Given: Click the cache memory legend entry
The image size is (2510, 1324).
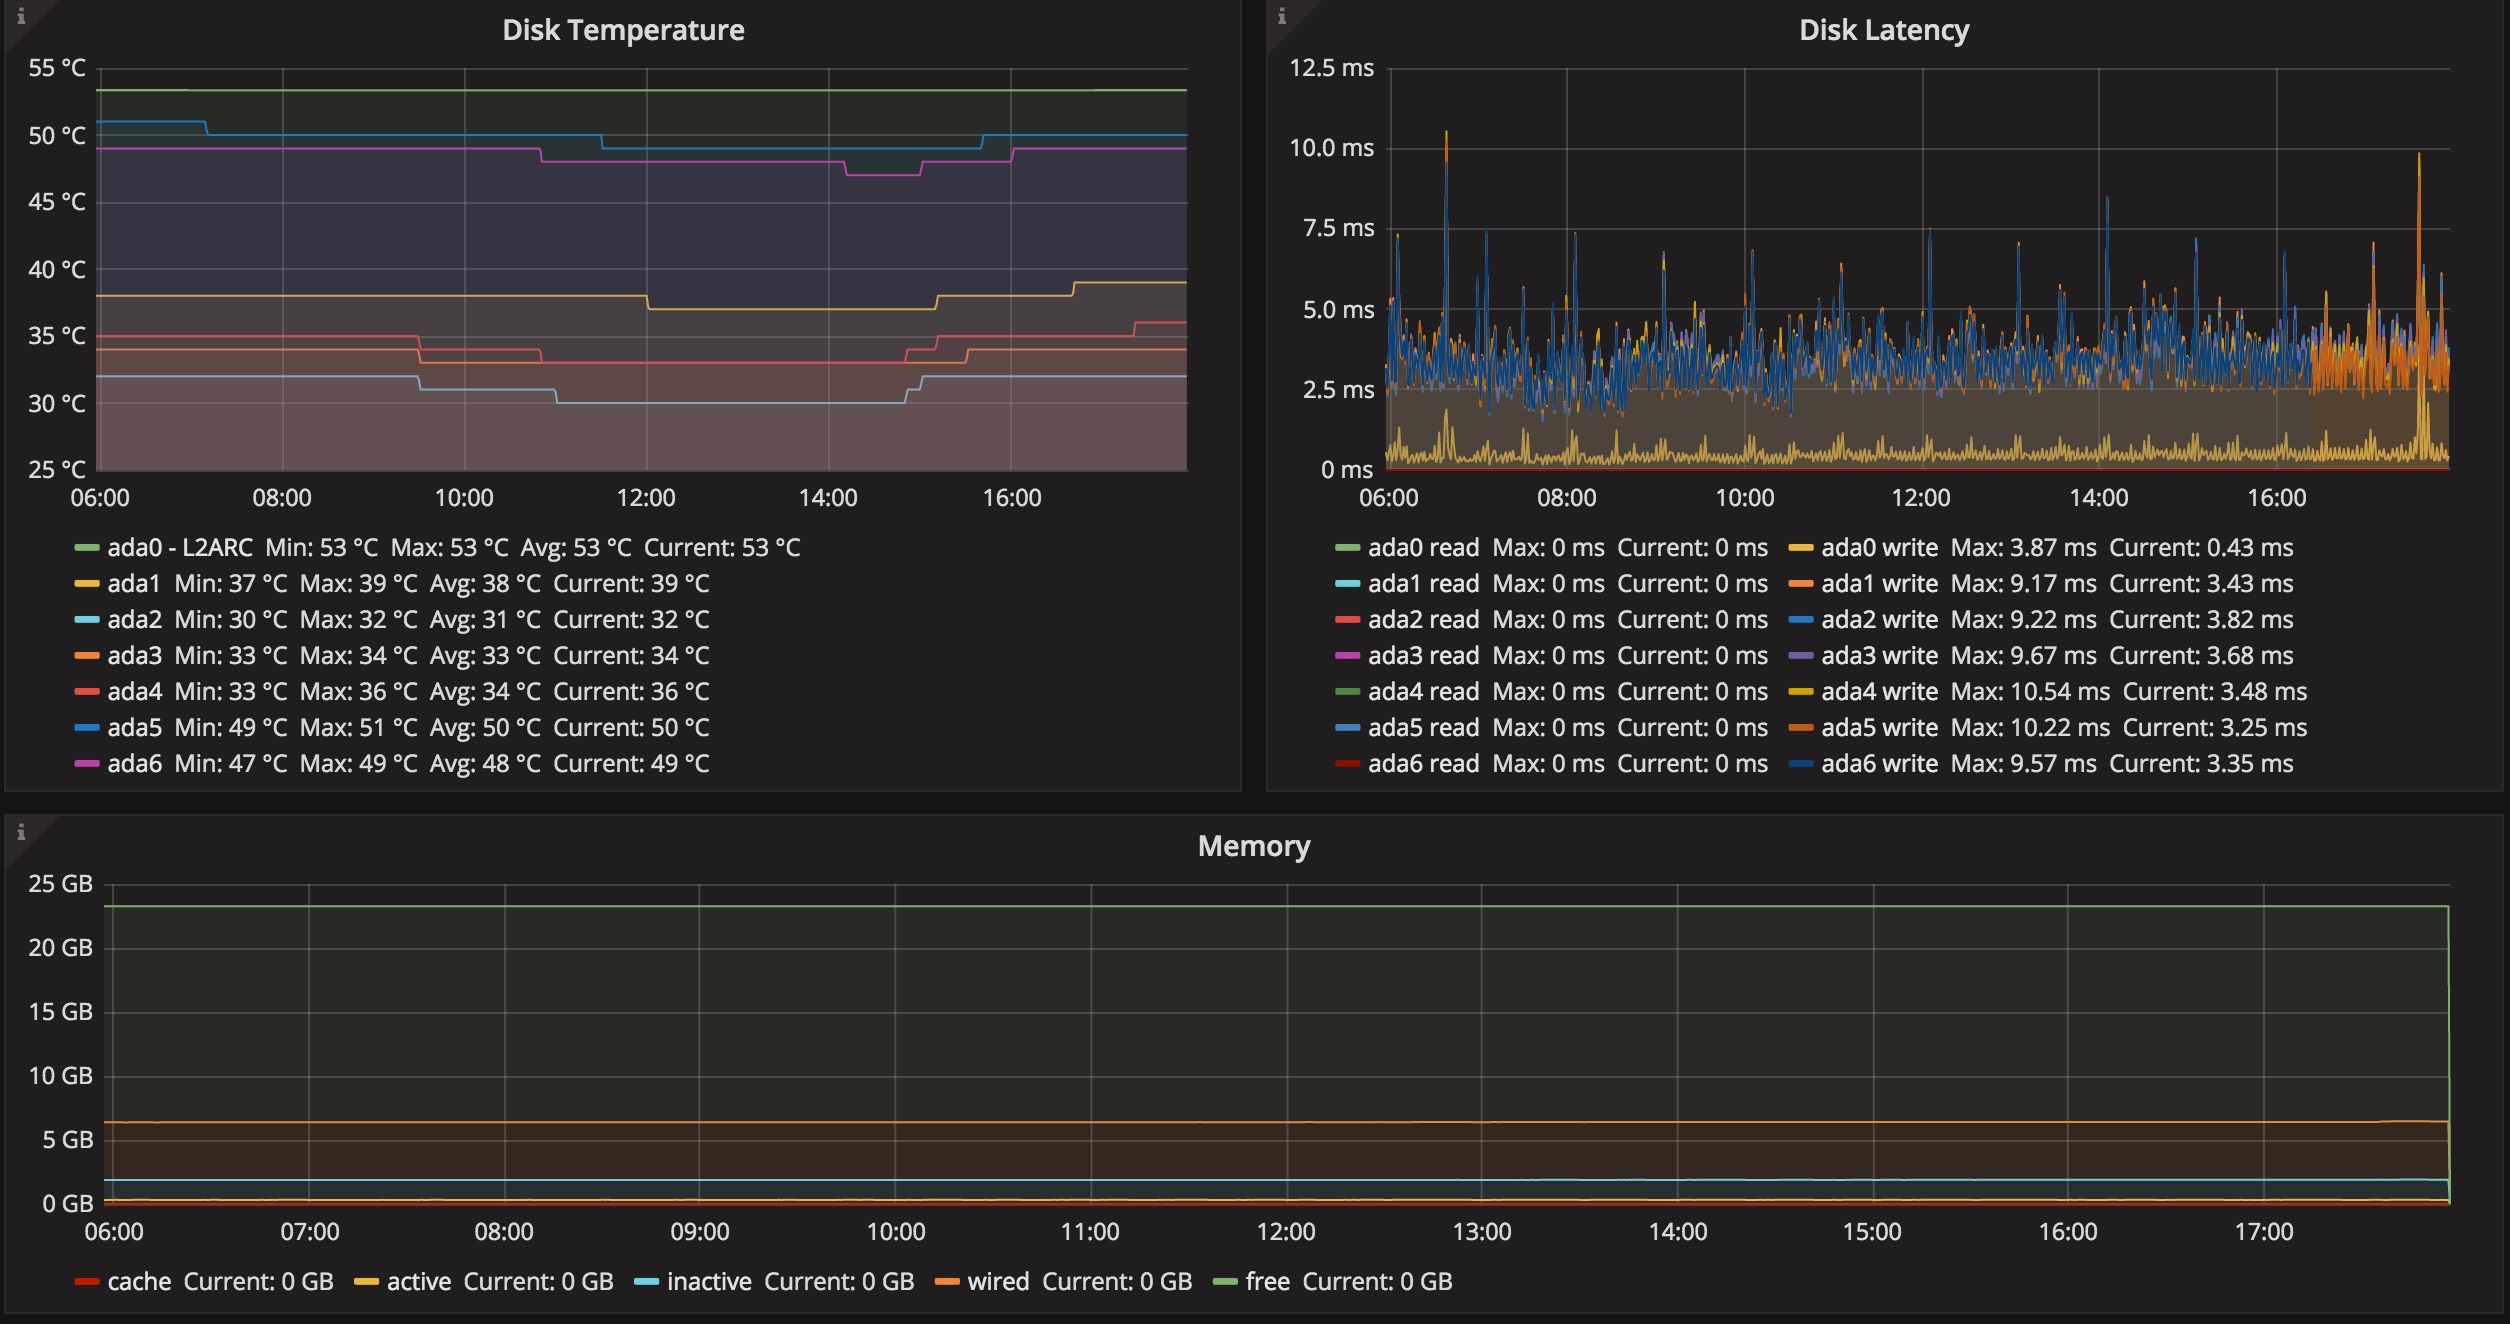Looking at the screenshot, I should click(x=139, y=1282).
